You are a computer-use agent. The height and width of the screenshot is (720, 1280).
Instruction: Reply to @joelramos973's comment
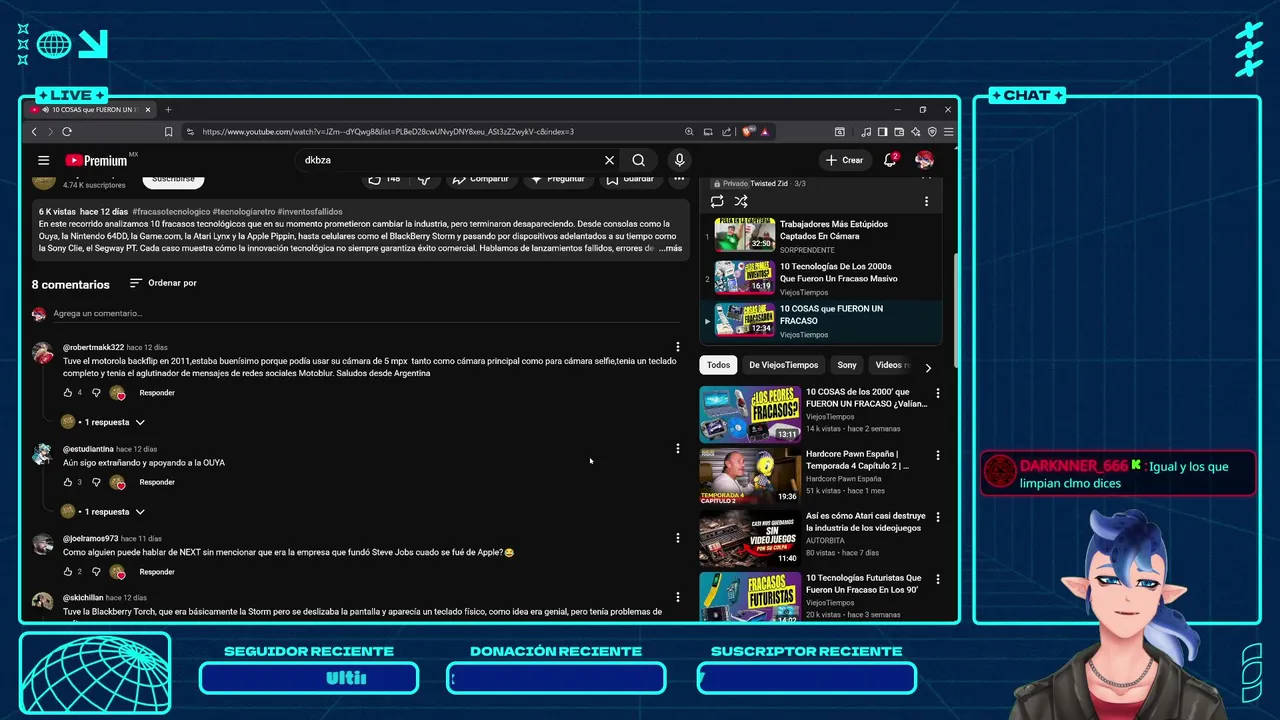157,572
